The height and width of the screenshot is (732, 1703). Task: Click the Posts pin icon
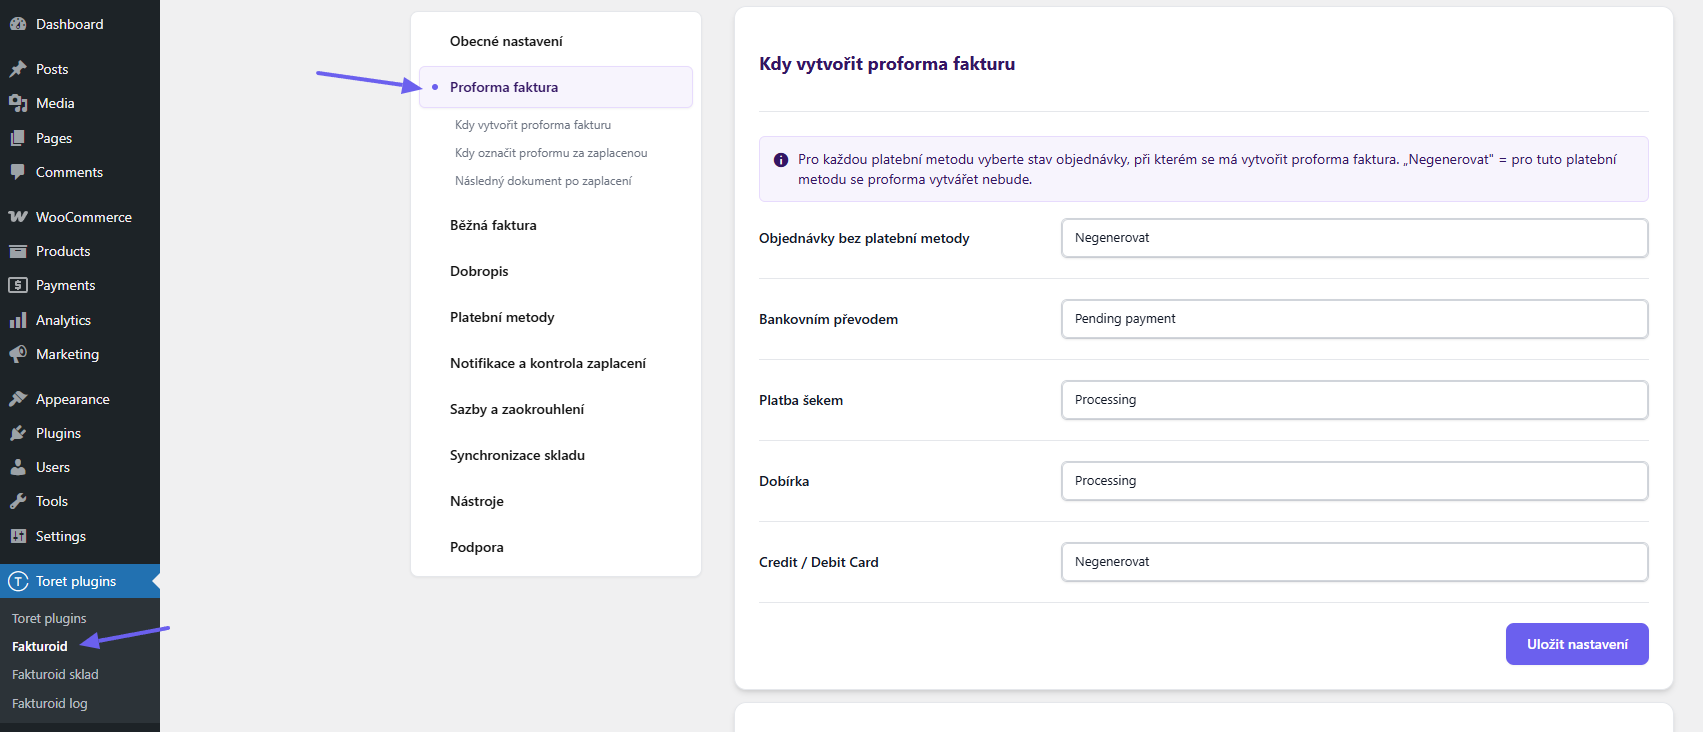pyautogui.click(x=18, y=69)
